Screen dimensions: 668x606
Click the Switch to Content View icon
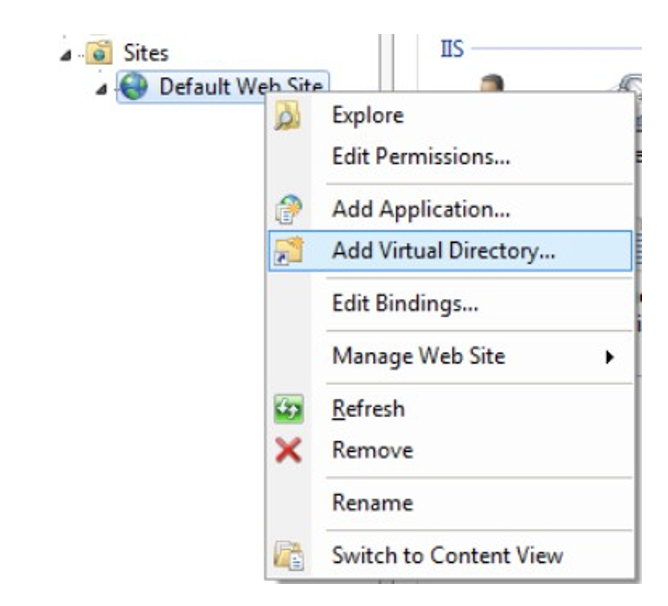(x=289, y=555)
